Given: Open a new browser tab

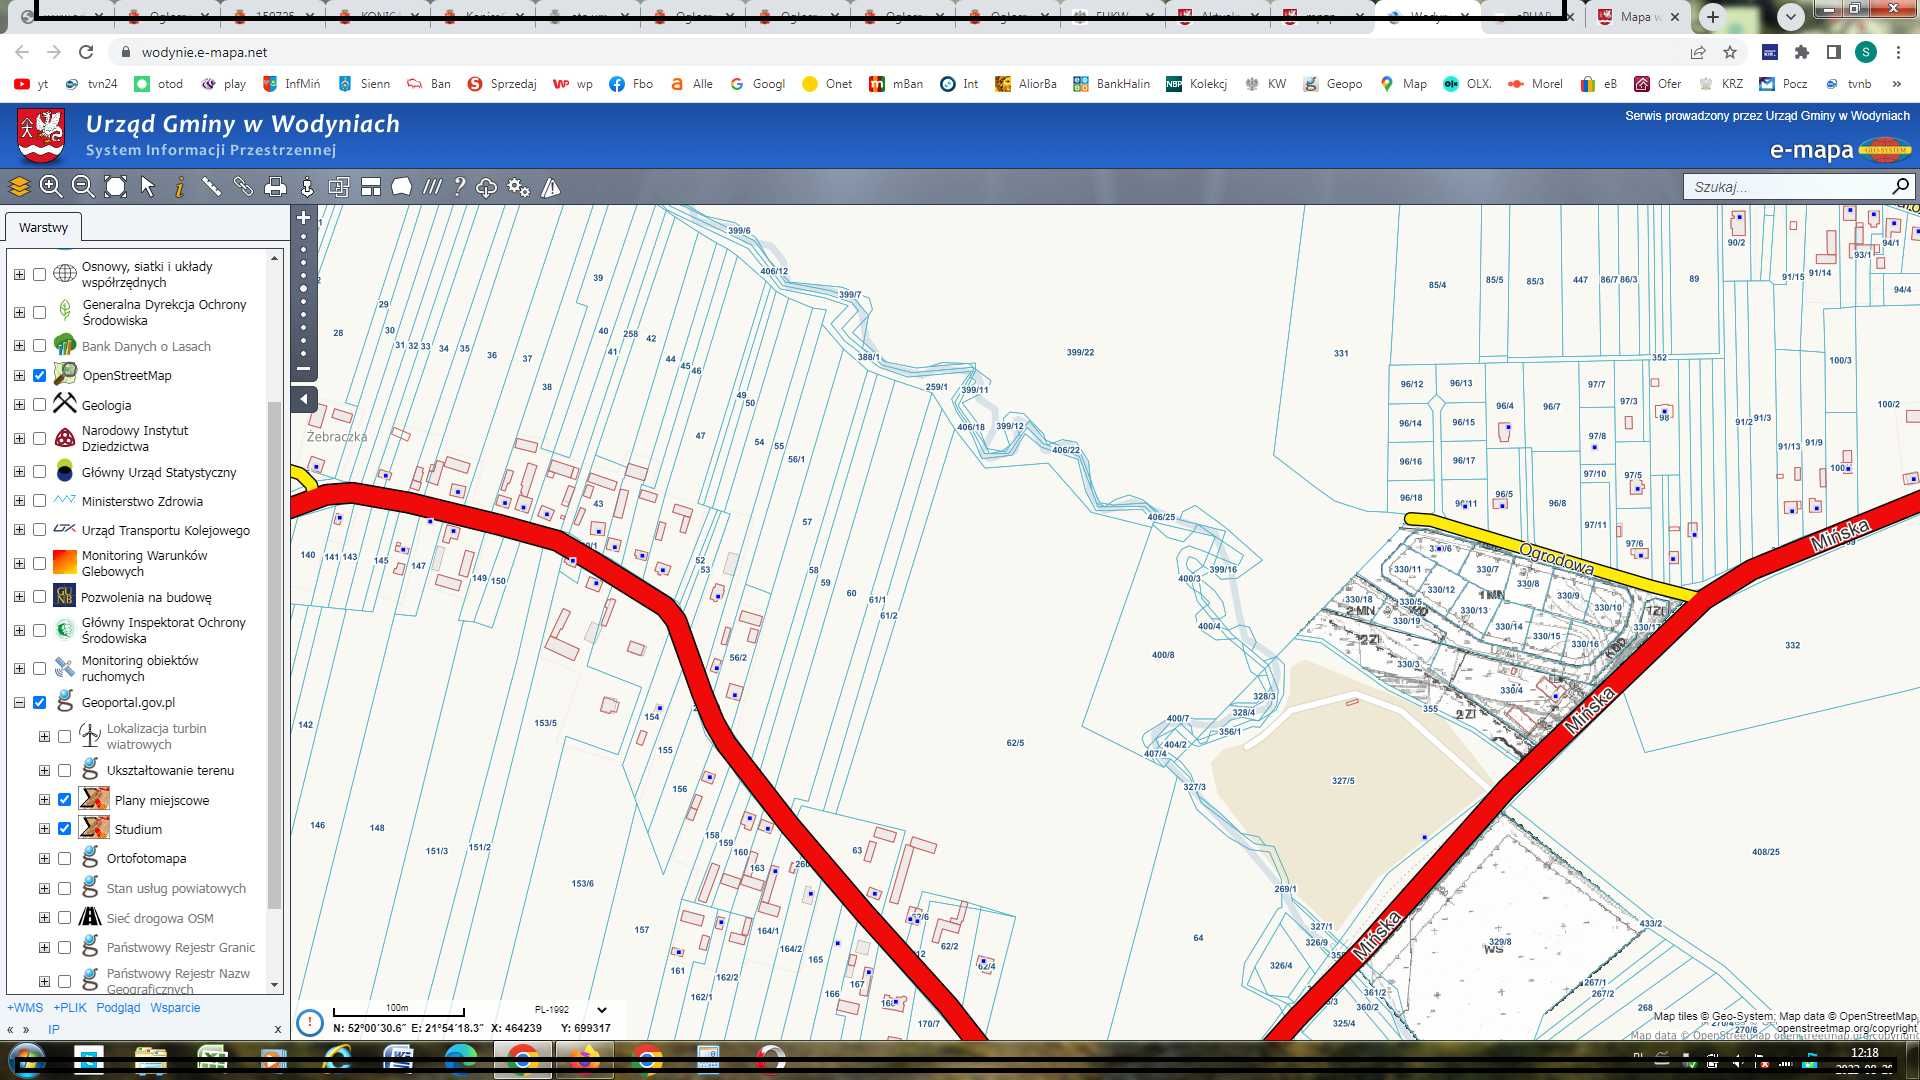Looking at the screenshot, I should [1713, 17].
